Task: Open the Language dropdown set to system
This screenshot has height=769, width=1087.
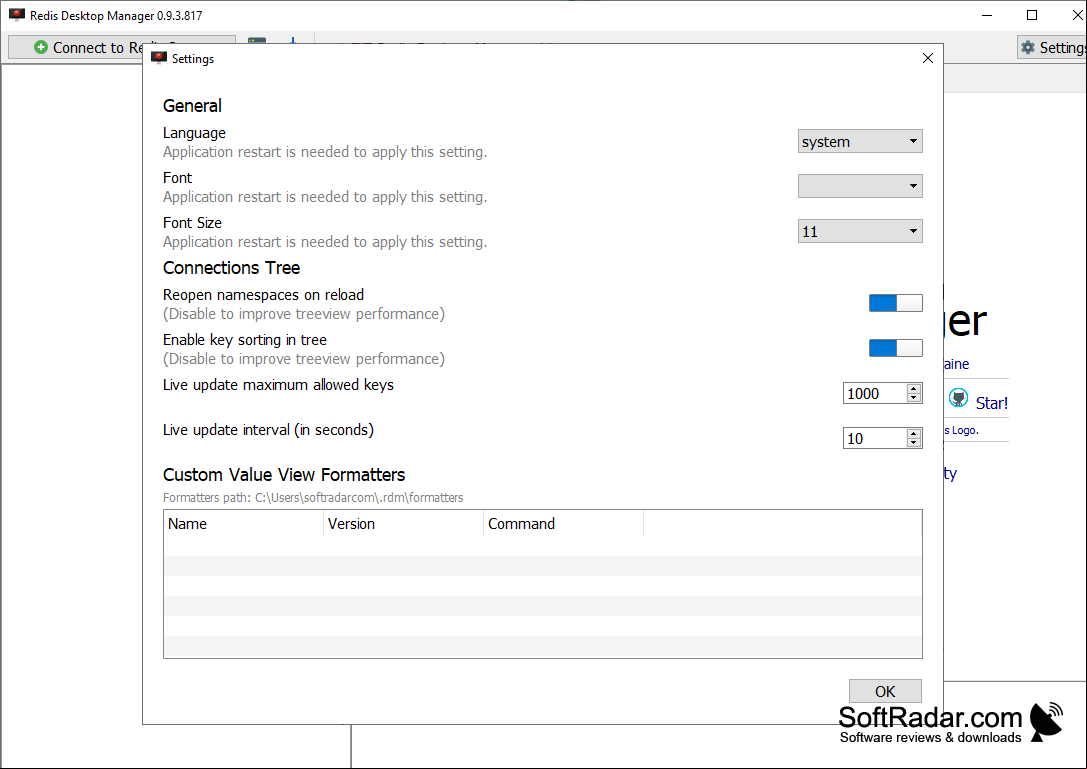Action: pyautogui.click(x=860, y=141)
